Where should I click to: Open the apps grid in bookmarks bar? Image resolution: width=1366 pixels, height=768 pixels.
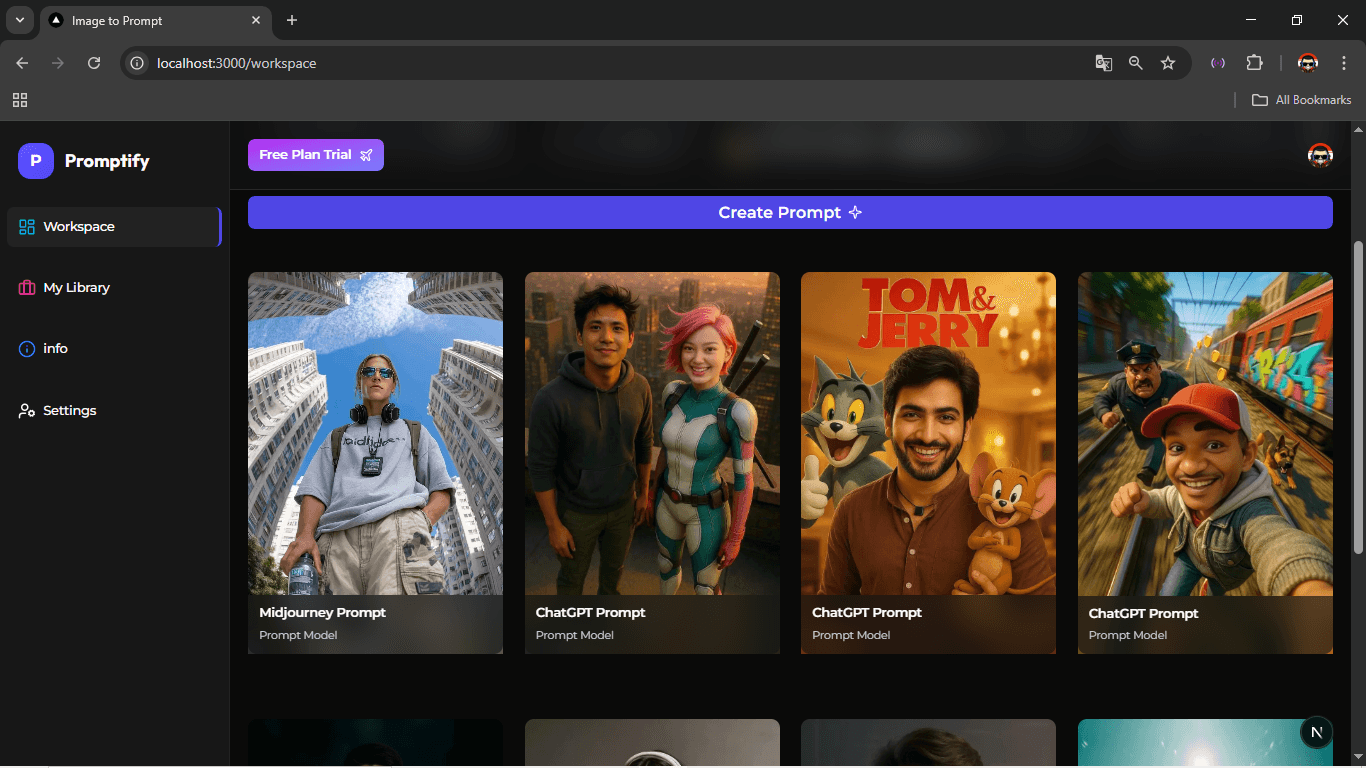(20, 100)
